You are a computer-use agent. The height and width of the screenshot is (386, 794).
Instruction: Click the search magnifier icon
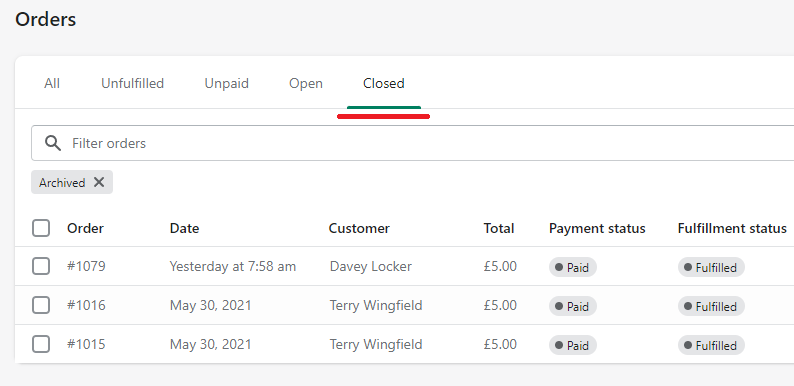[x=53, y=143]
